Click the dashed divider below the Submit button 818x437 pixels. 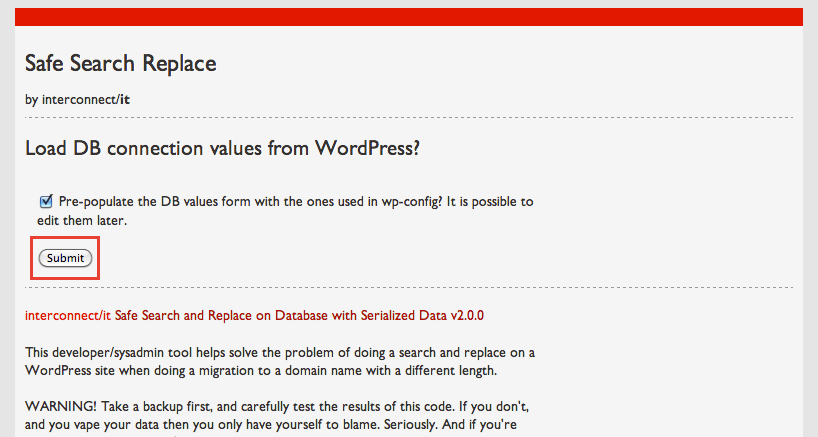[408, 287]
